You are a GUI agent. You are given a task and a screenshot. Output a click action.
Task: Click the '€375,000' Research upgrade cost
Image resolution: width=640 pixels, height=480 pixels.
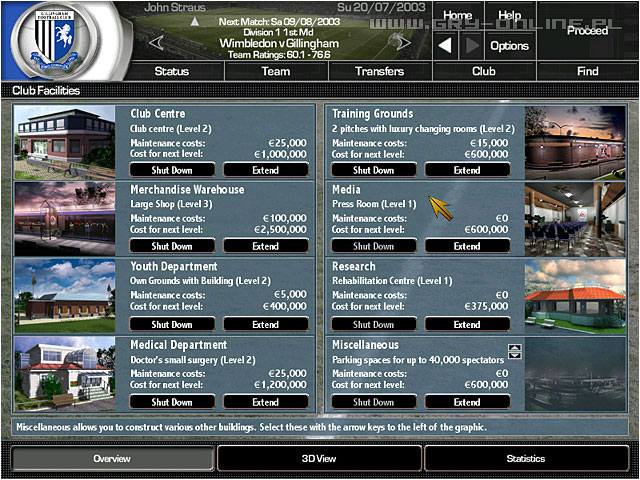tap(487, 307)
